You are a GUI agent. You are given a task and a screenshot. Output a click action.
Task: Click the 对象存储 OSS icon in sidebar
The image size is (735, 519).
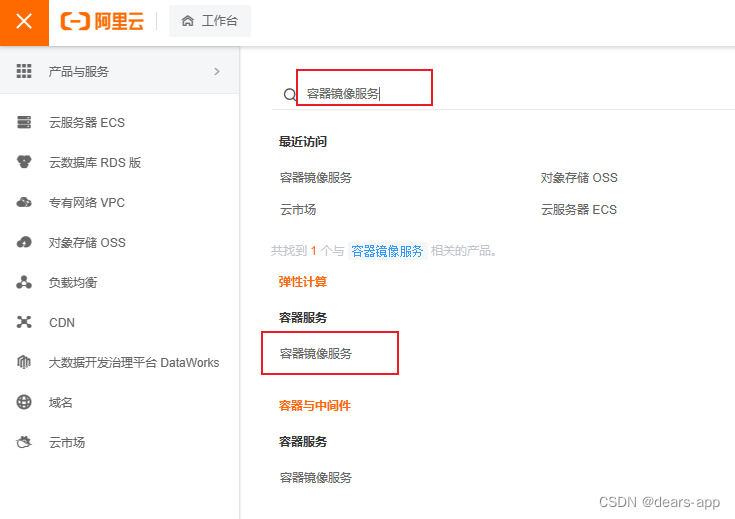coord(24,242)
